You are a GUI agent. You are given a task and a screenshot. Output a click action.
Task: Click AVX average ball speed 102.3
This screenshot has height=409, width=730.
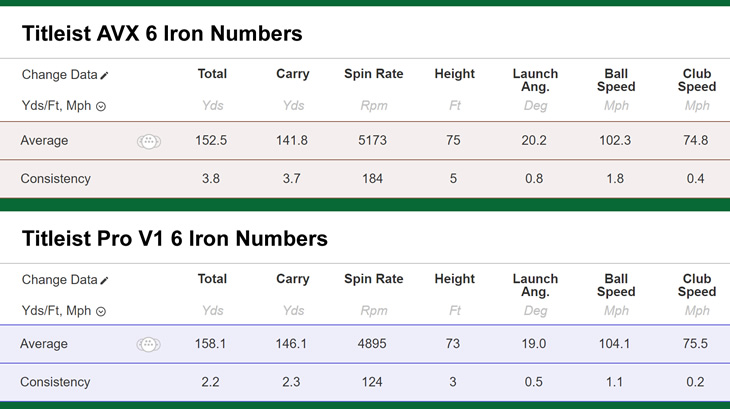click(x=615, y=141)
